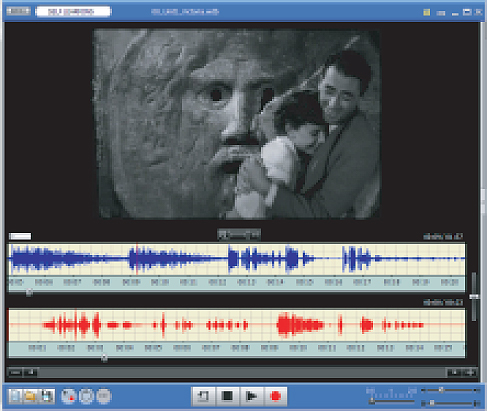The height and width of the screenshot is (411, 488).
Task: Click the third round grey toolbar button
Action: [x=104, y=396]
